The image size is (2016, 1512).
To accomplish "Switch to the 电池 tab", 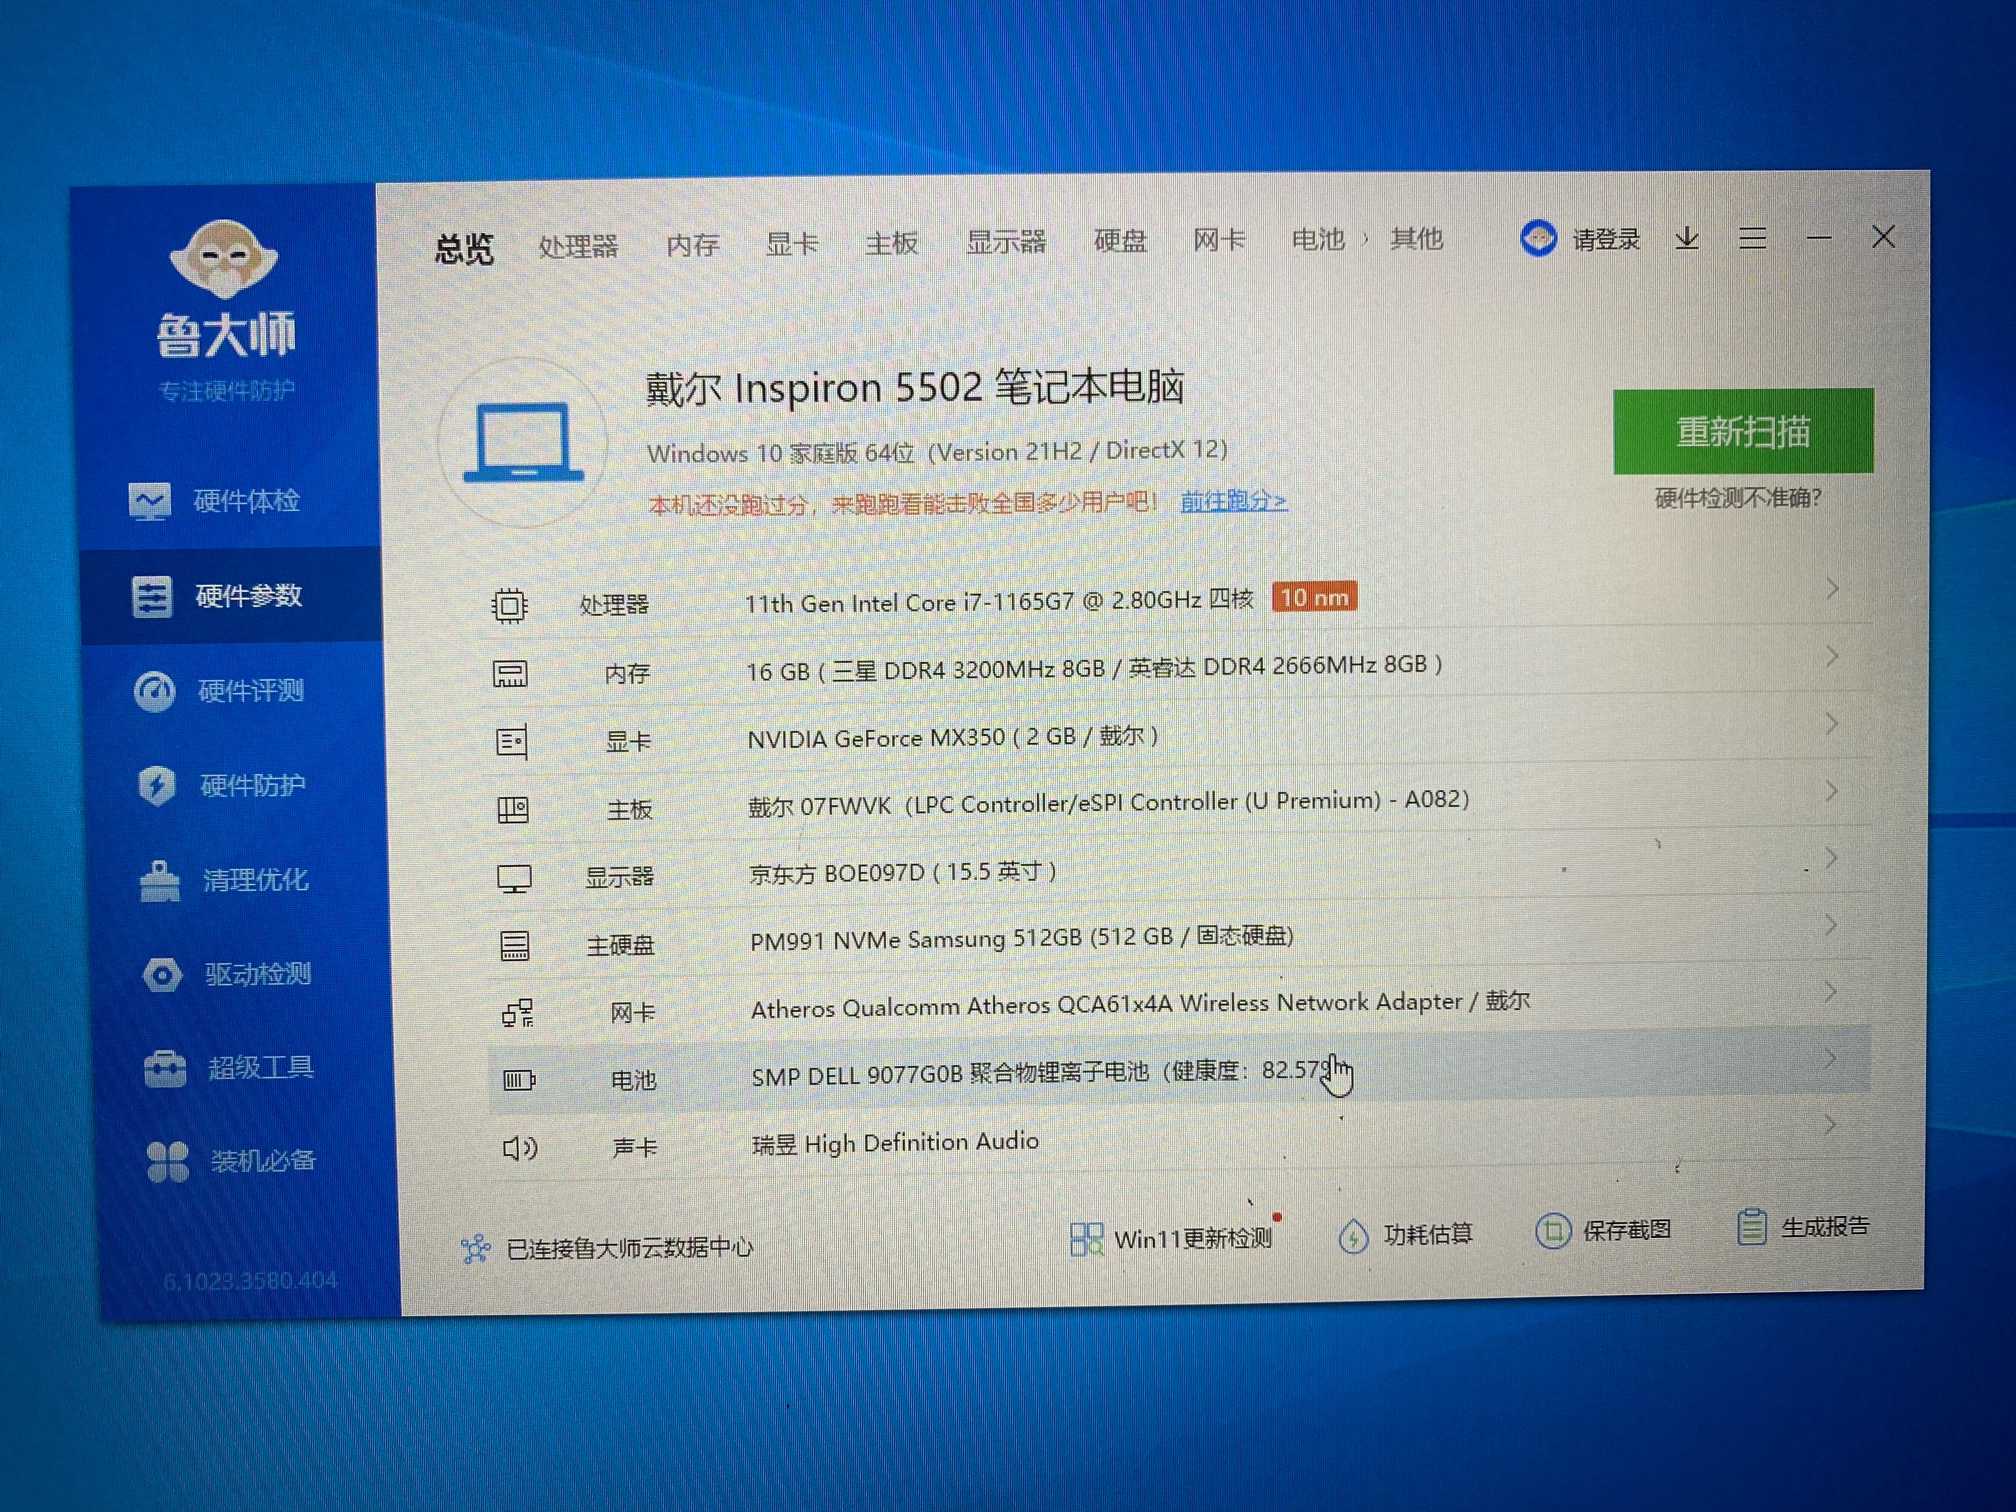I will click(x=1318, y=240).
